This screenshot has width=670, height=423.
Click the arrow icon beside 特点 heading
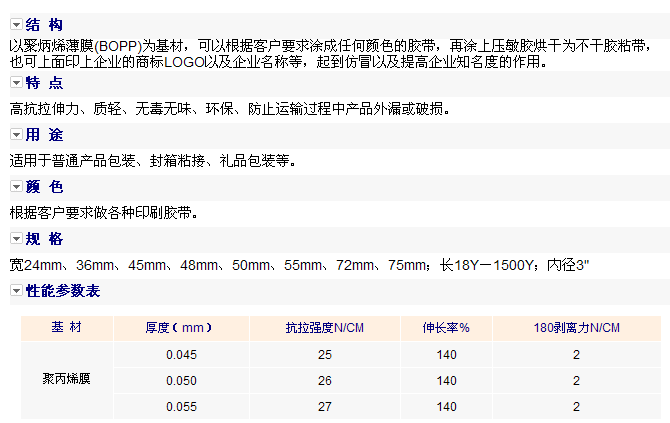click(16, 83)
